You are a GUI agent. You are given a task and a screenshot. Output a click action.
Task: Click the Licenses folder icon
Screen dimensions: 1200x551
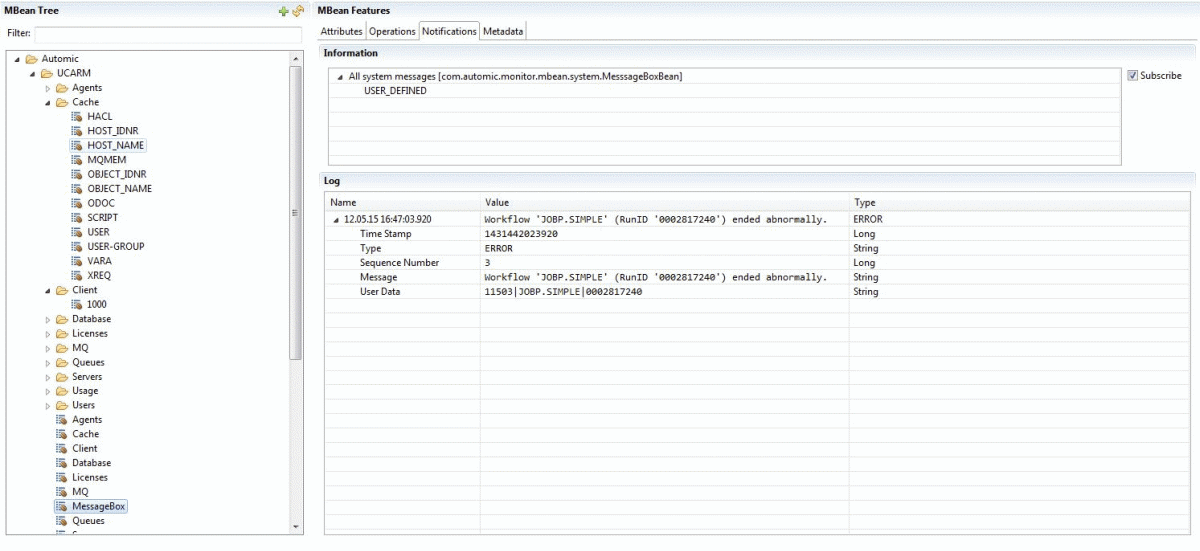pyautogui.click(x=62, y=333)
